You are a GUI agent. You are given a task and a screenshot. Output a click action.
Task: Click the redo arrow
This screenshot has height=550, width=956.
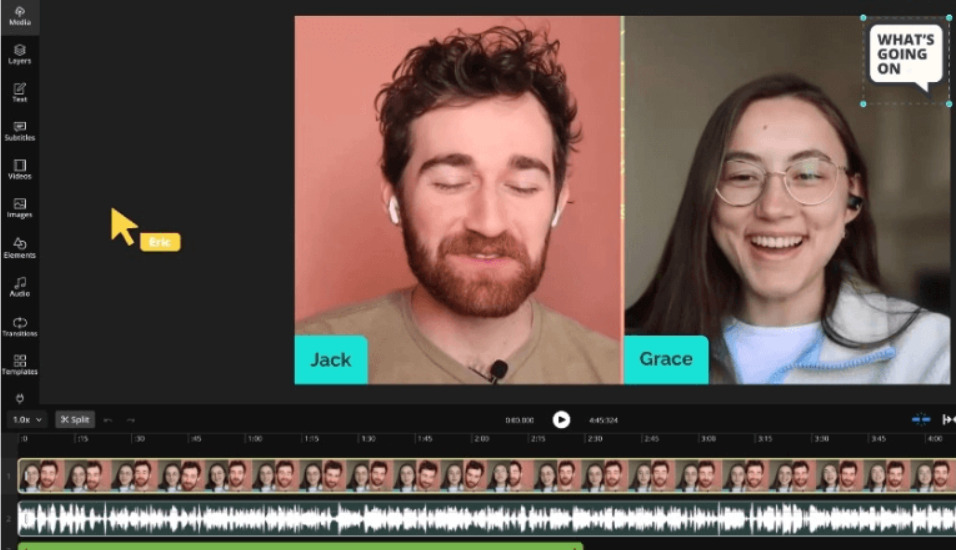point(130,420)
